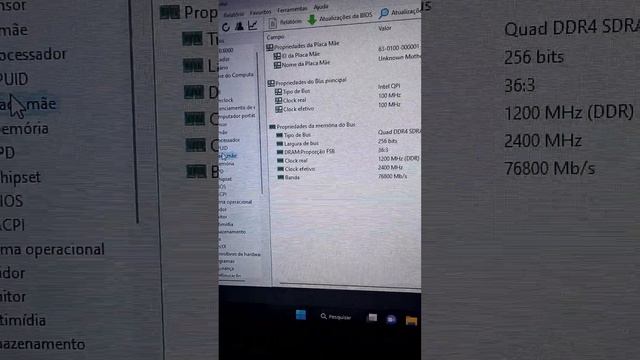The image size is (640, 360).
Task: Click the Campo column header
Action: [276, 37]
